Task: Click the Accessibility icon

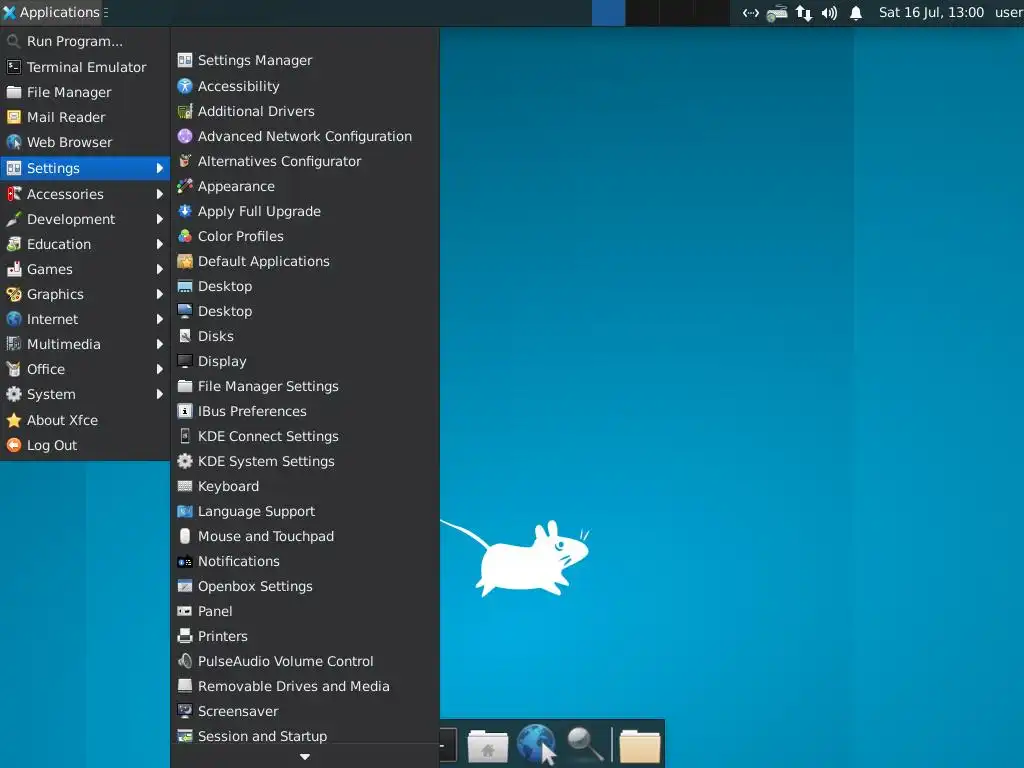Action: [x=185, y=86]
